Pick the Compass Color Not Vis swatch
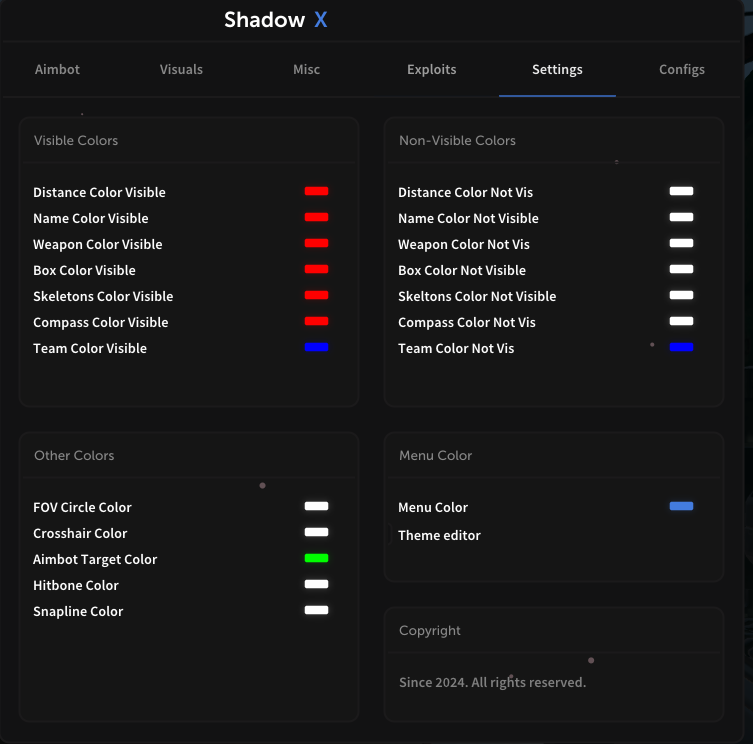This screenshot has height=744, width=753. pyautogui.click(x=681, y=321)
